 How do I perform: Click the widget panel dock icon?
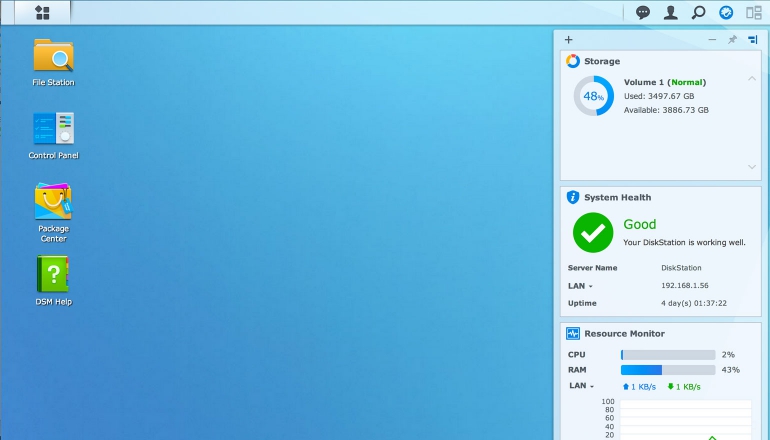(752, 40)
